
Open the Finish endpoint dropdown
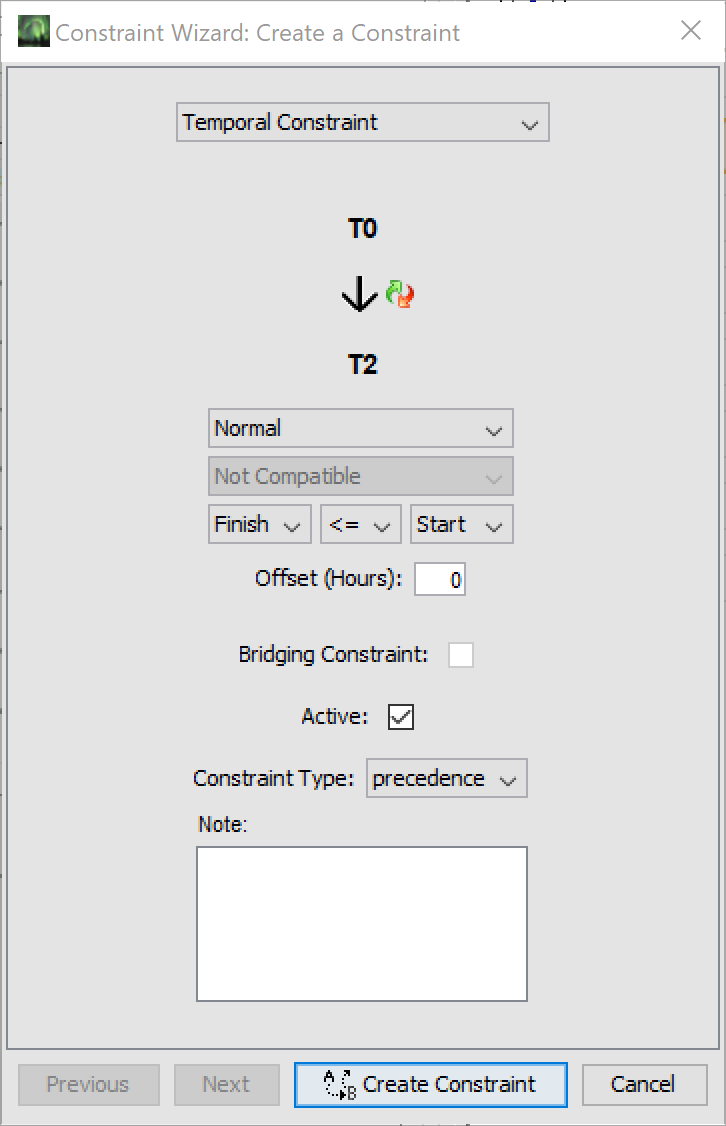[258, 524]
